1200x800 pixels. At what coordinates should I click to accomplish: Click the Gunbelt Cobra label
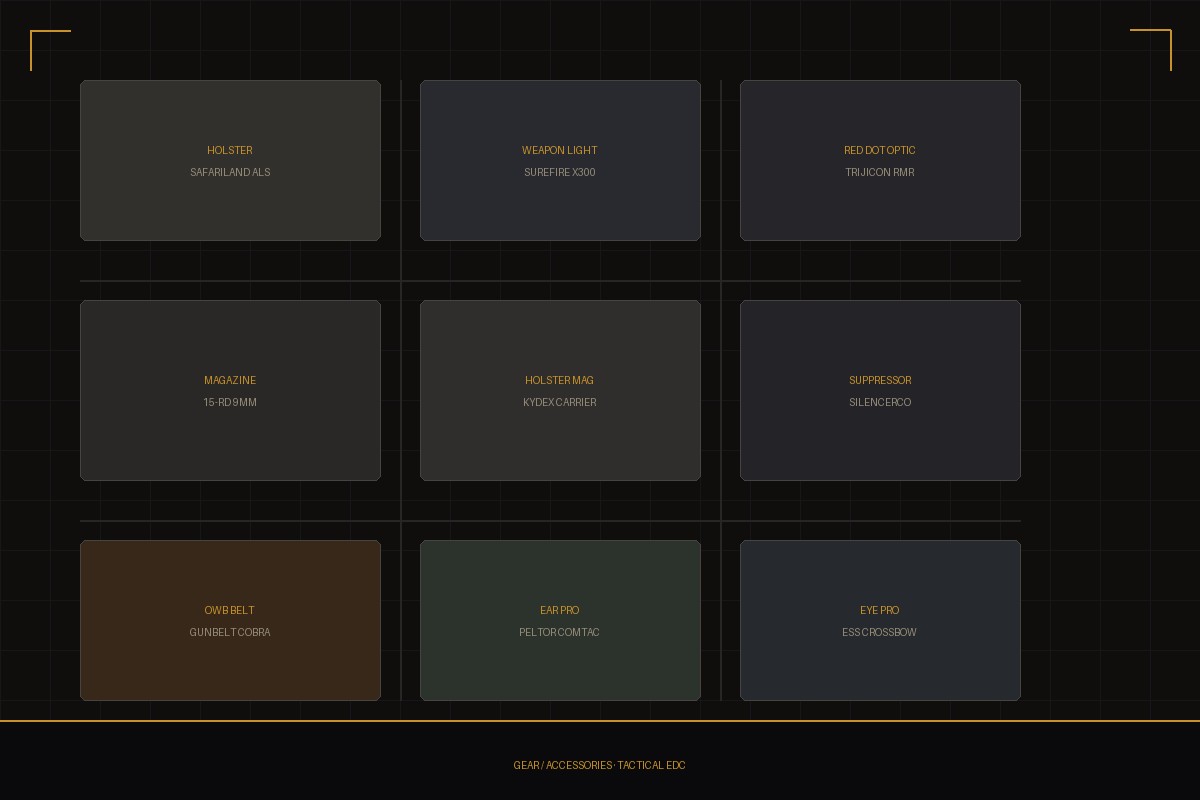tap(230, 632)
